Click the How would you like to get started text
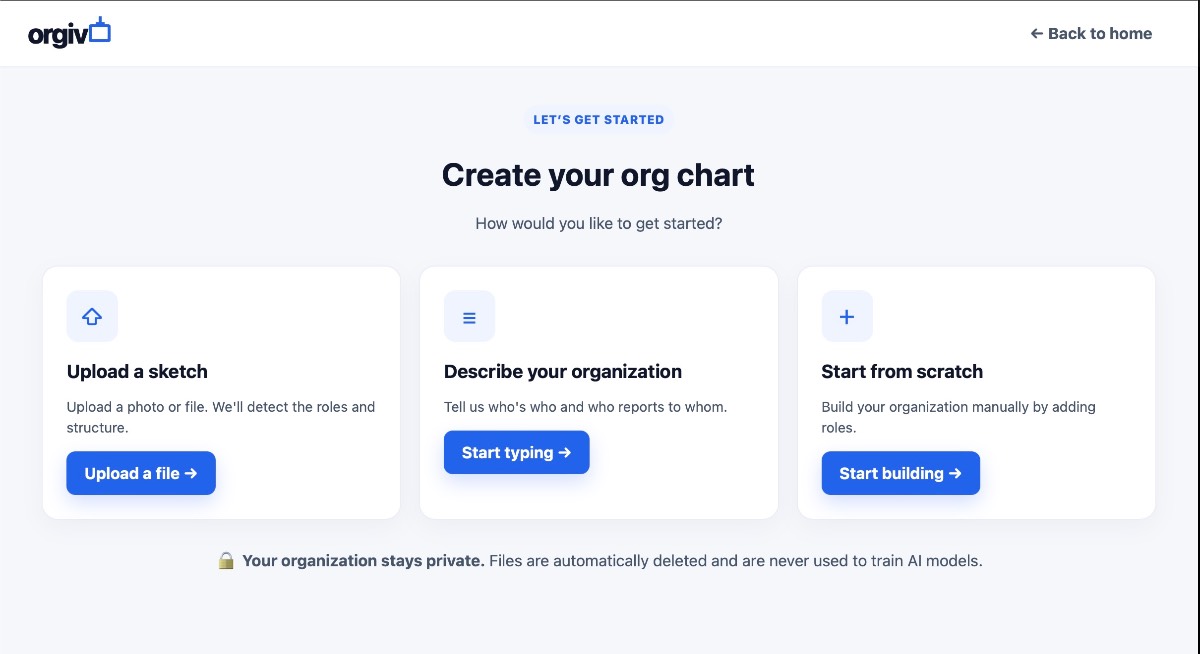The height and width of the screenshot is (654, 1200). 599,223
